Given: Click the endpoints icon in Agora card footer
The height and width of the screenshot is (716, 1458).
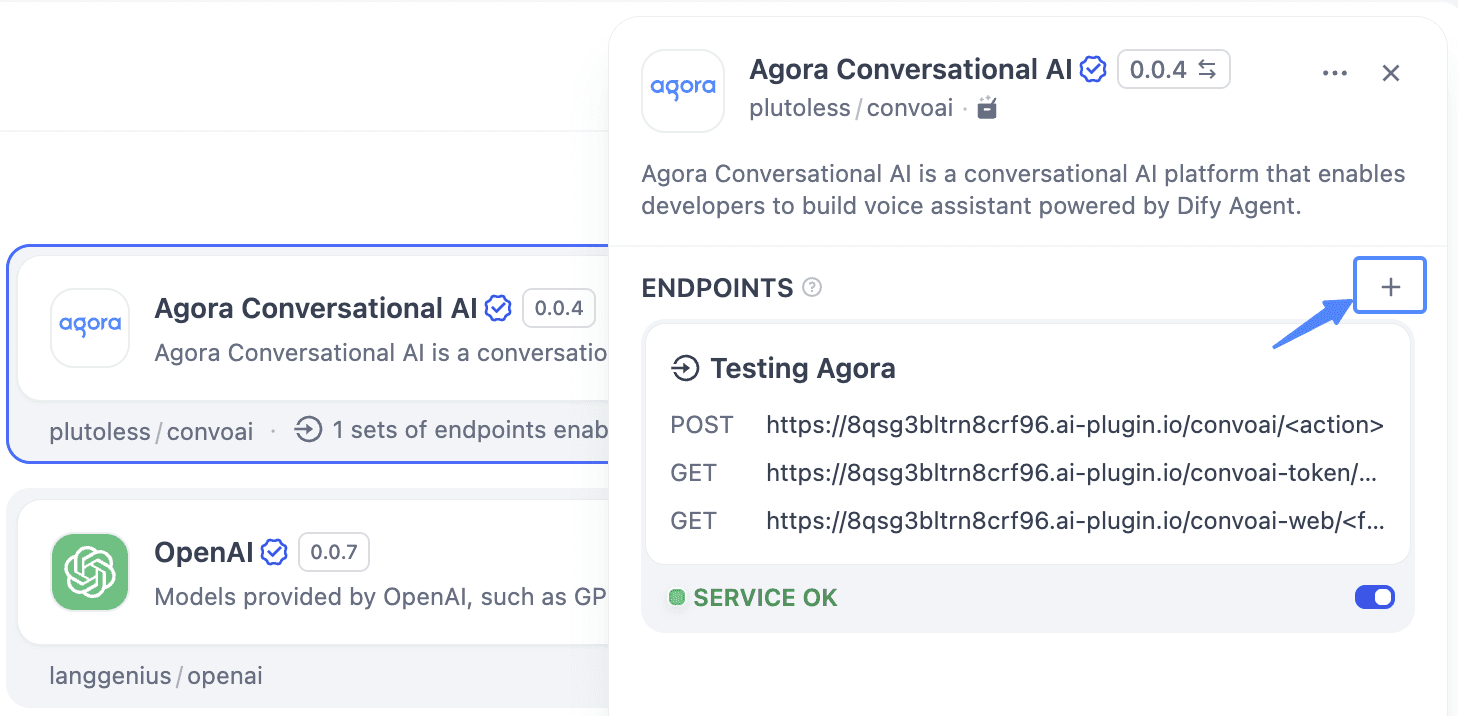Looking at the screenshot, I should click(x=308, y=431).
